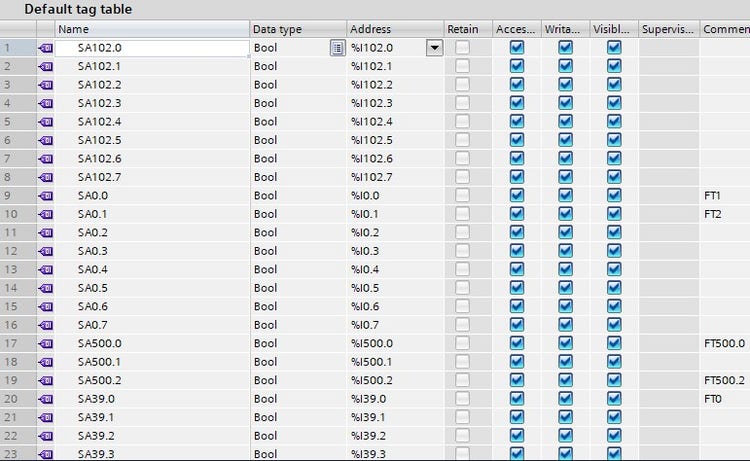Click the tag icon beside SA500.0

[x=45, y=344]
